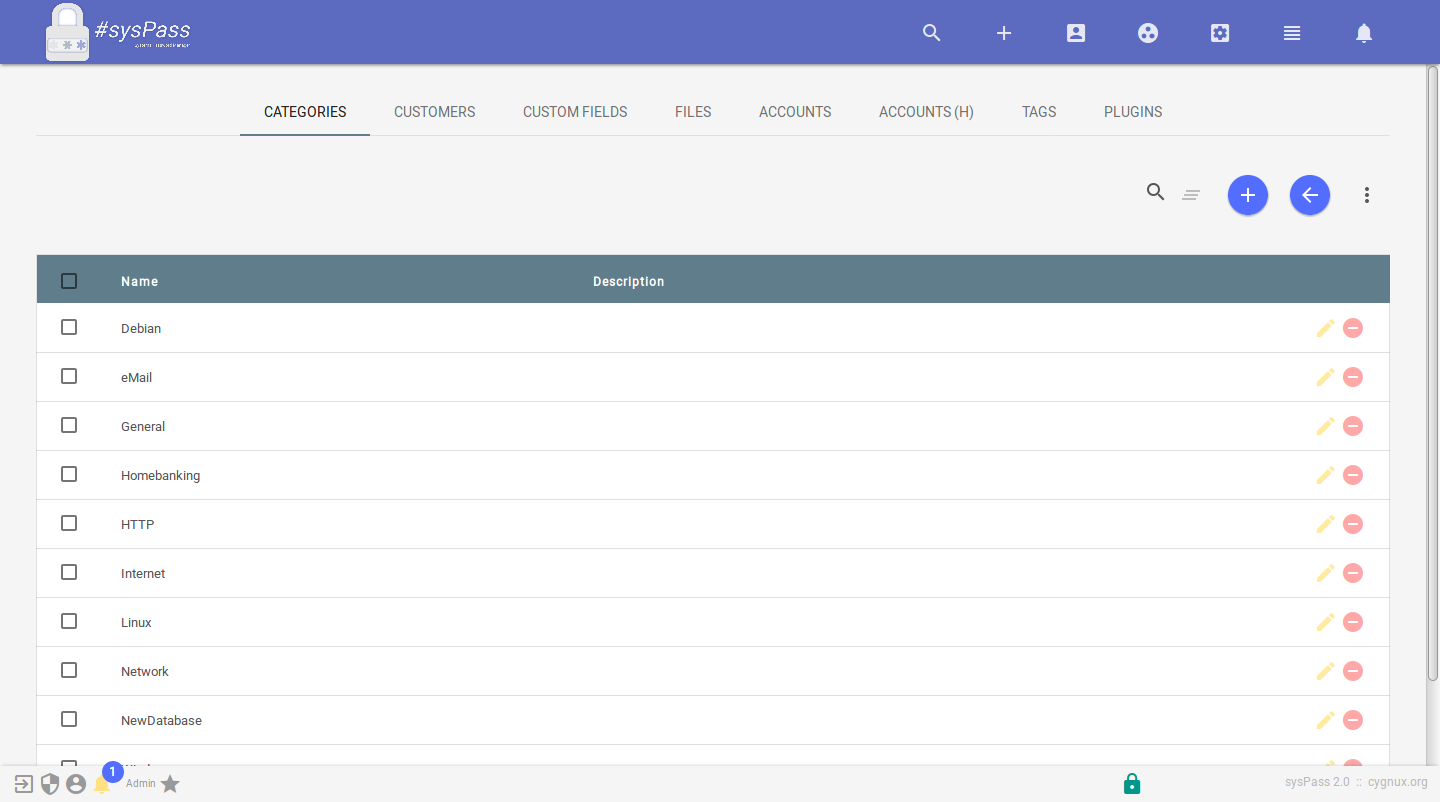This screenshot has height=802, width=1440.
Task: Click the blue add category button
Action: pyautogui.click(x=1248, y=195)
